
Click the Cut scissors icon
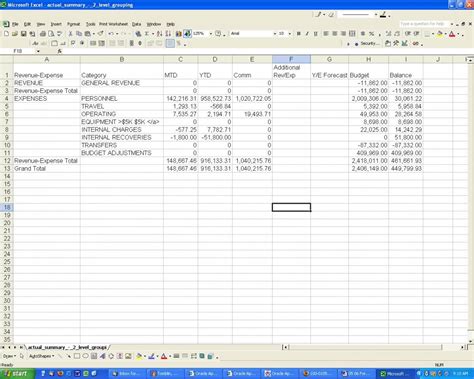(70, 34)
